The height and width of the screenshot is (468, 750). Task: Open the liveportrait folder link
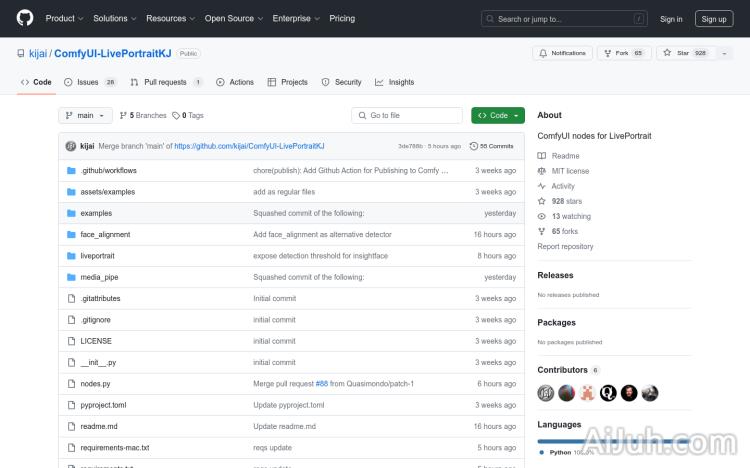pyautogui.click(x=97, y=256)
